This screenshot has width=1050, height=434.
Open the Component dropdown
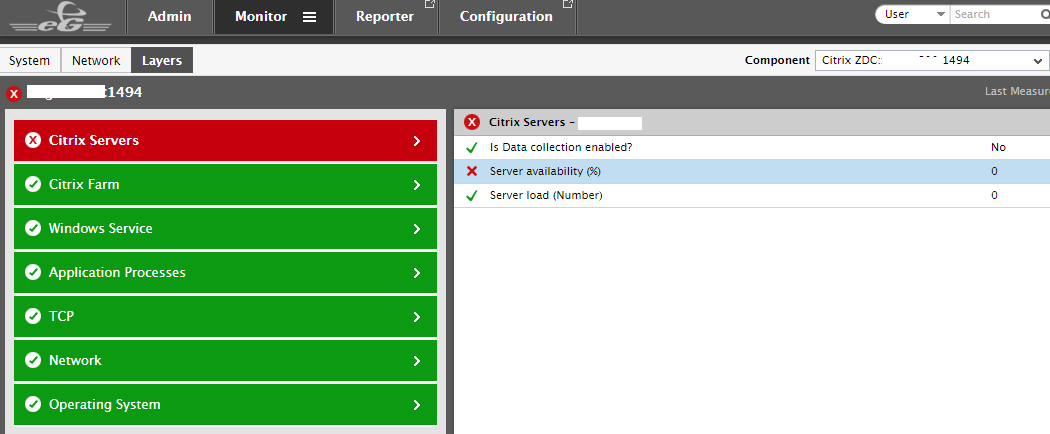tap(931, 60)
